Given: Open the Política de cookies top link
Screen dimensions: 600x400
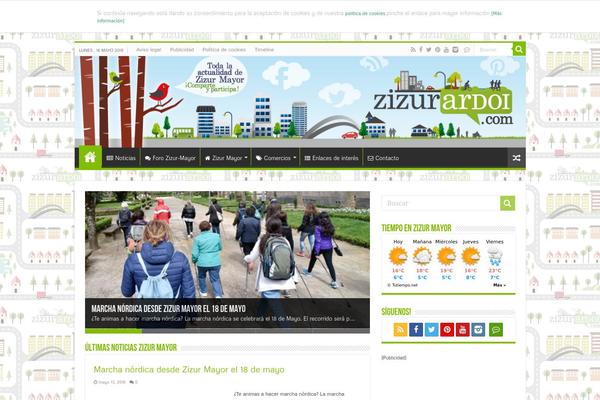Looking at the screenshot, I should [224, 50].
